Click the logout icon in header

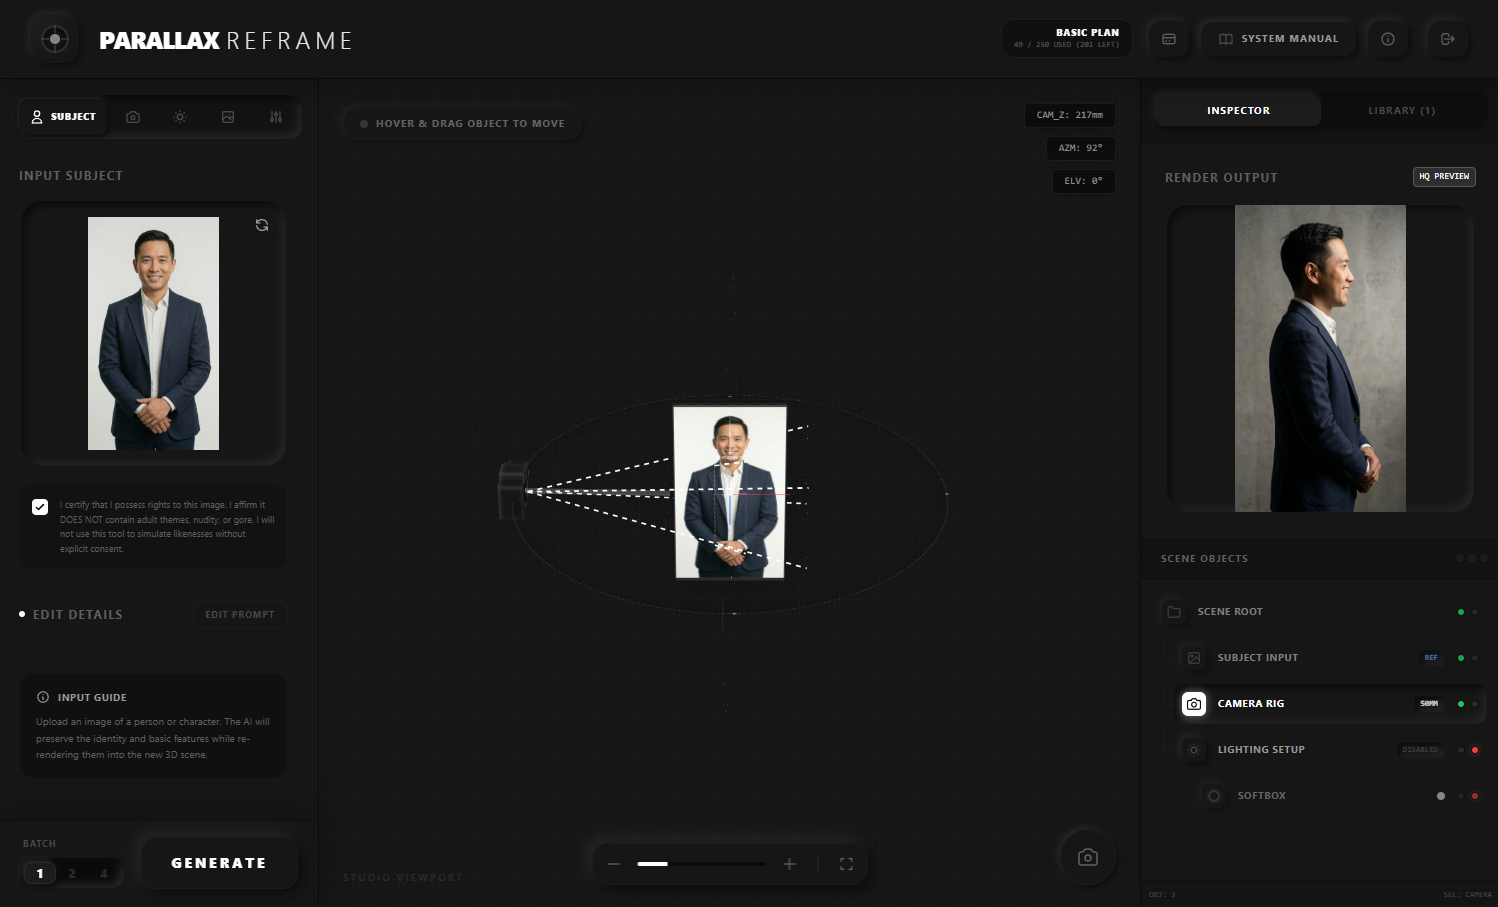[x=1447, y=39]
